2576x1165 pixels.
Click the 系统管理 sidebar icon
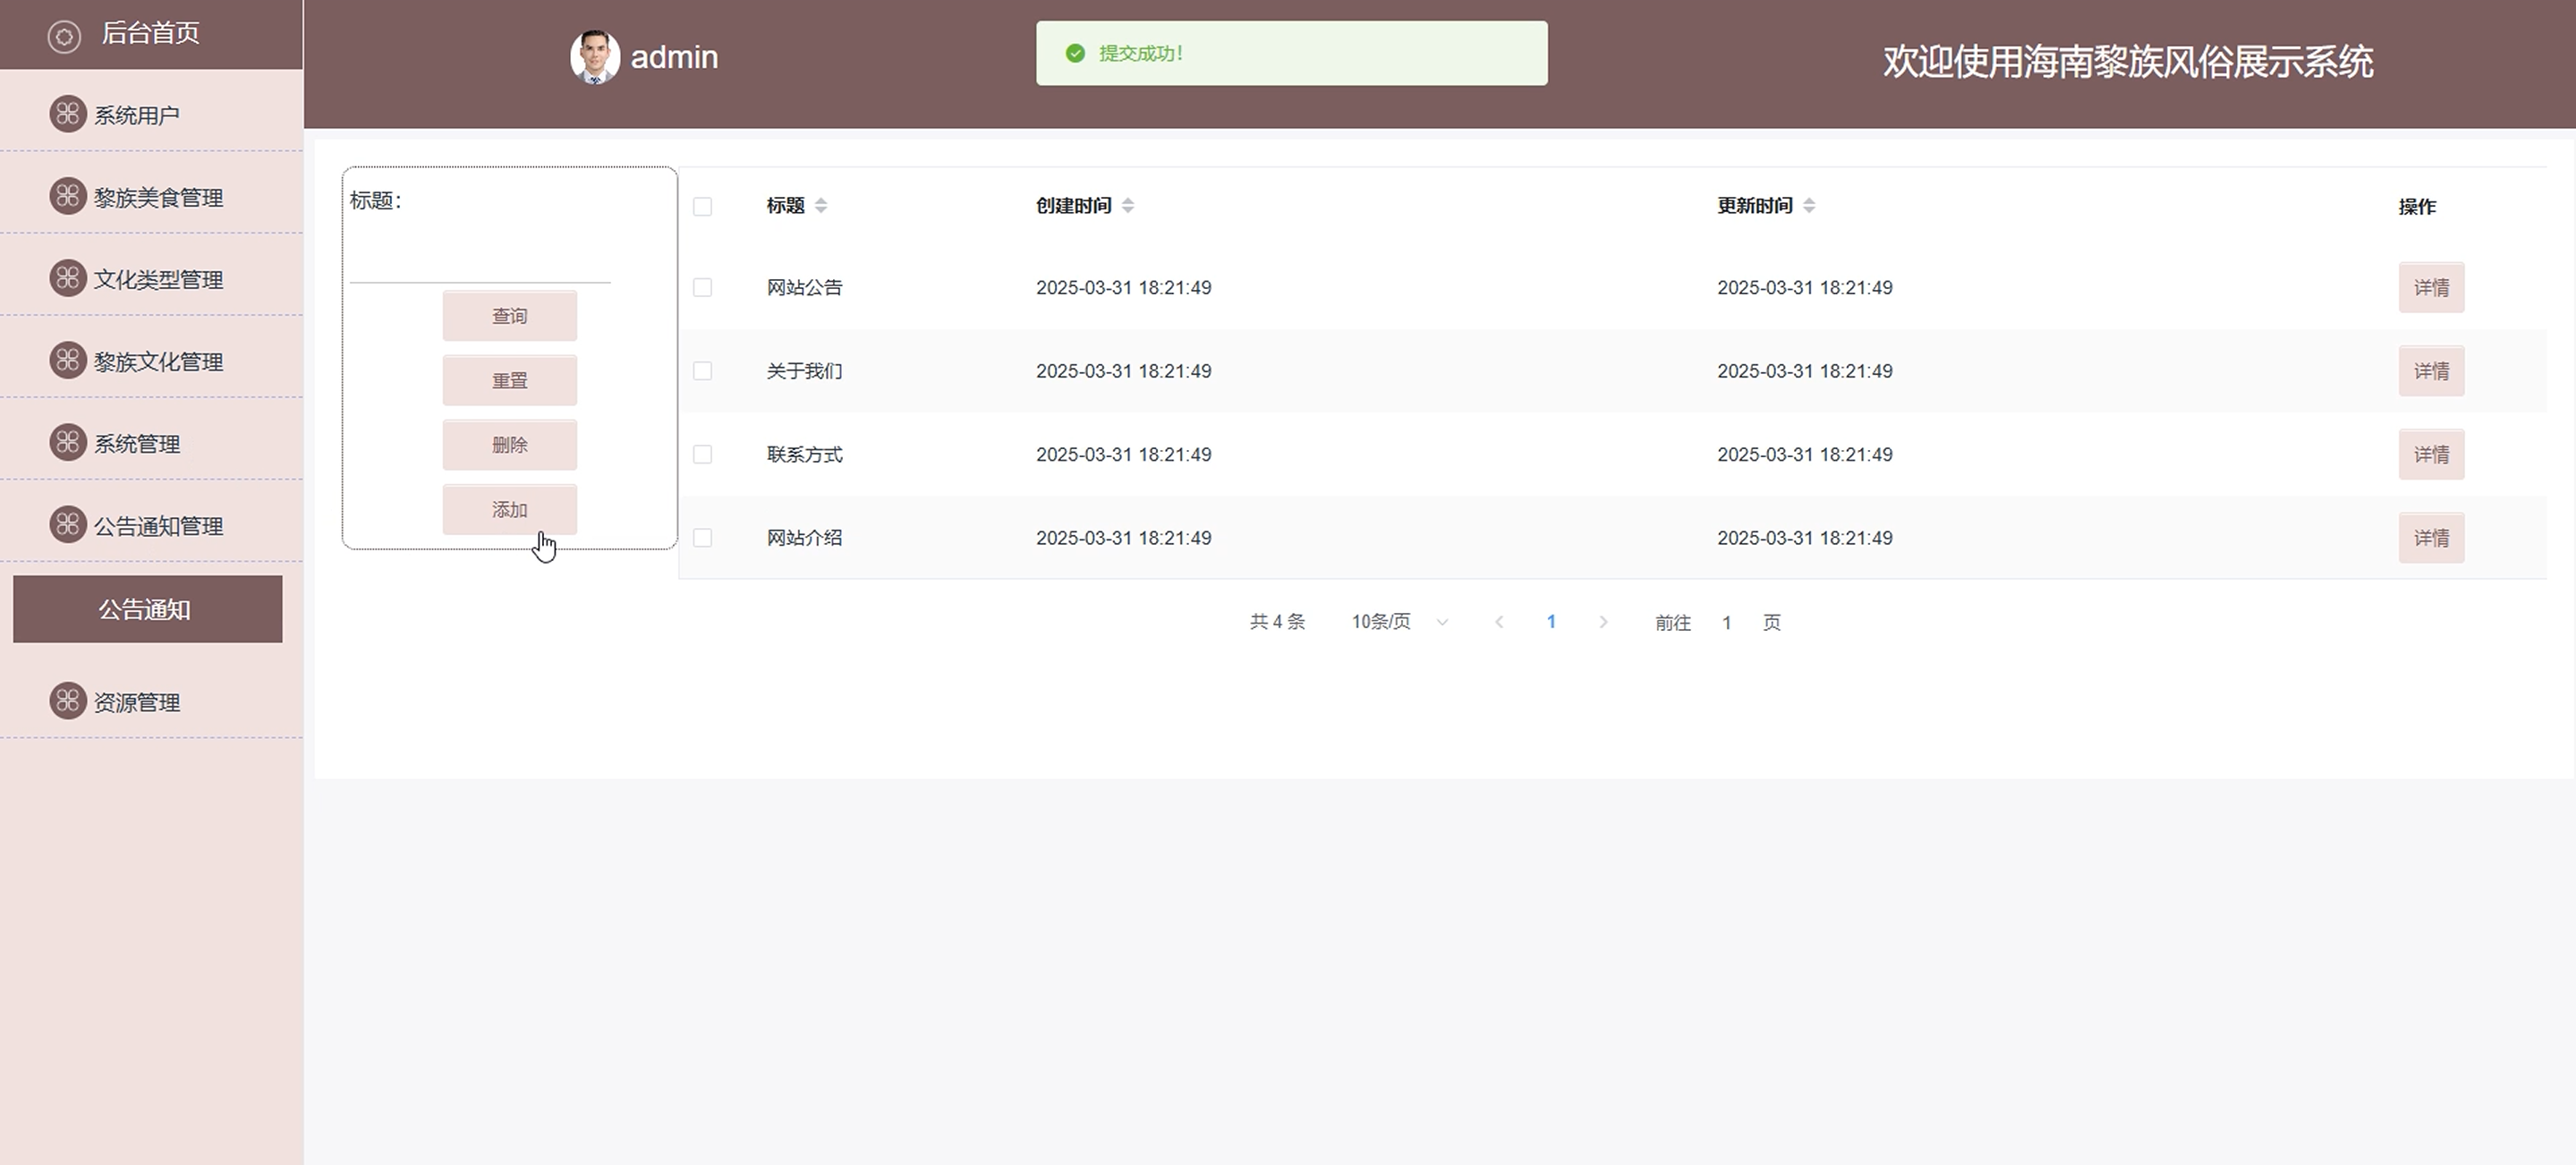pos(68,442)
